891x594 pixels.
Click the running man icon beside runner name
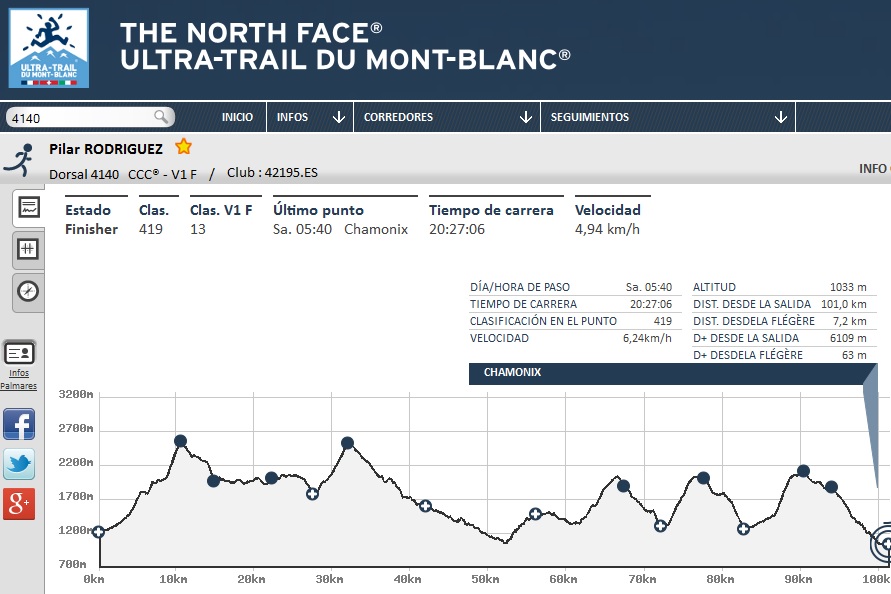[x=18, y=159]
